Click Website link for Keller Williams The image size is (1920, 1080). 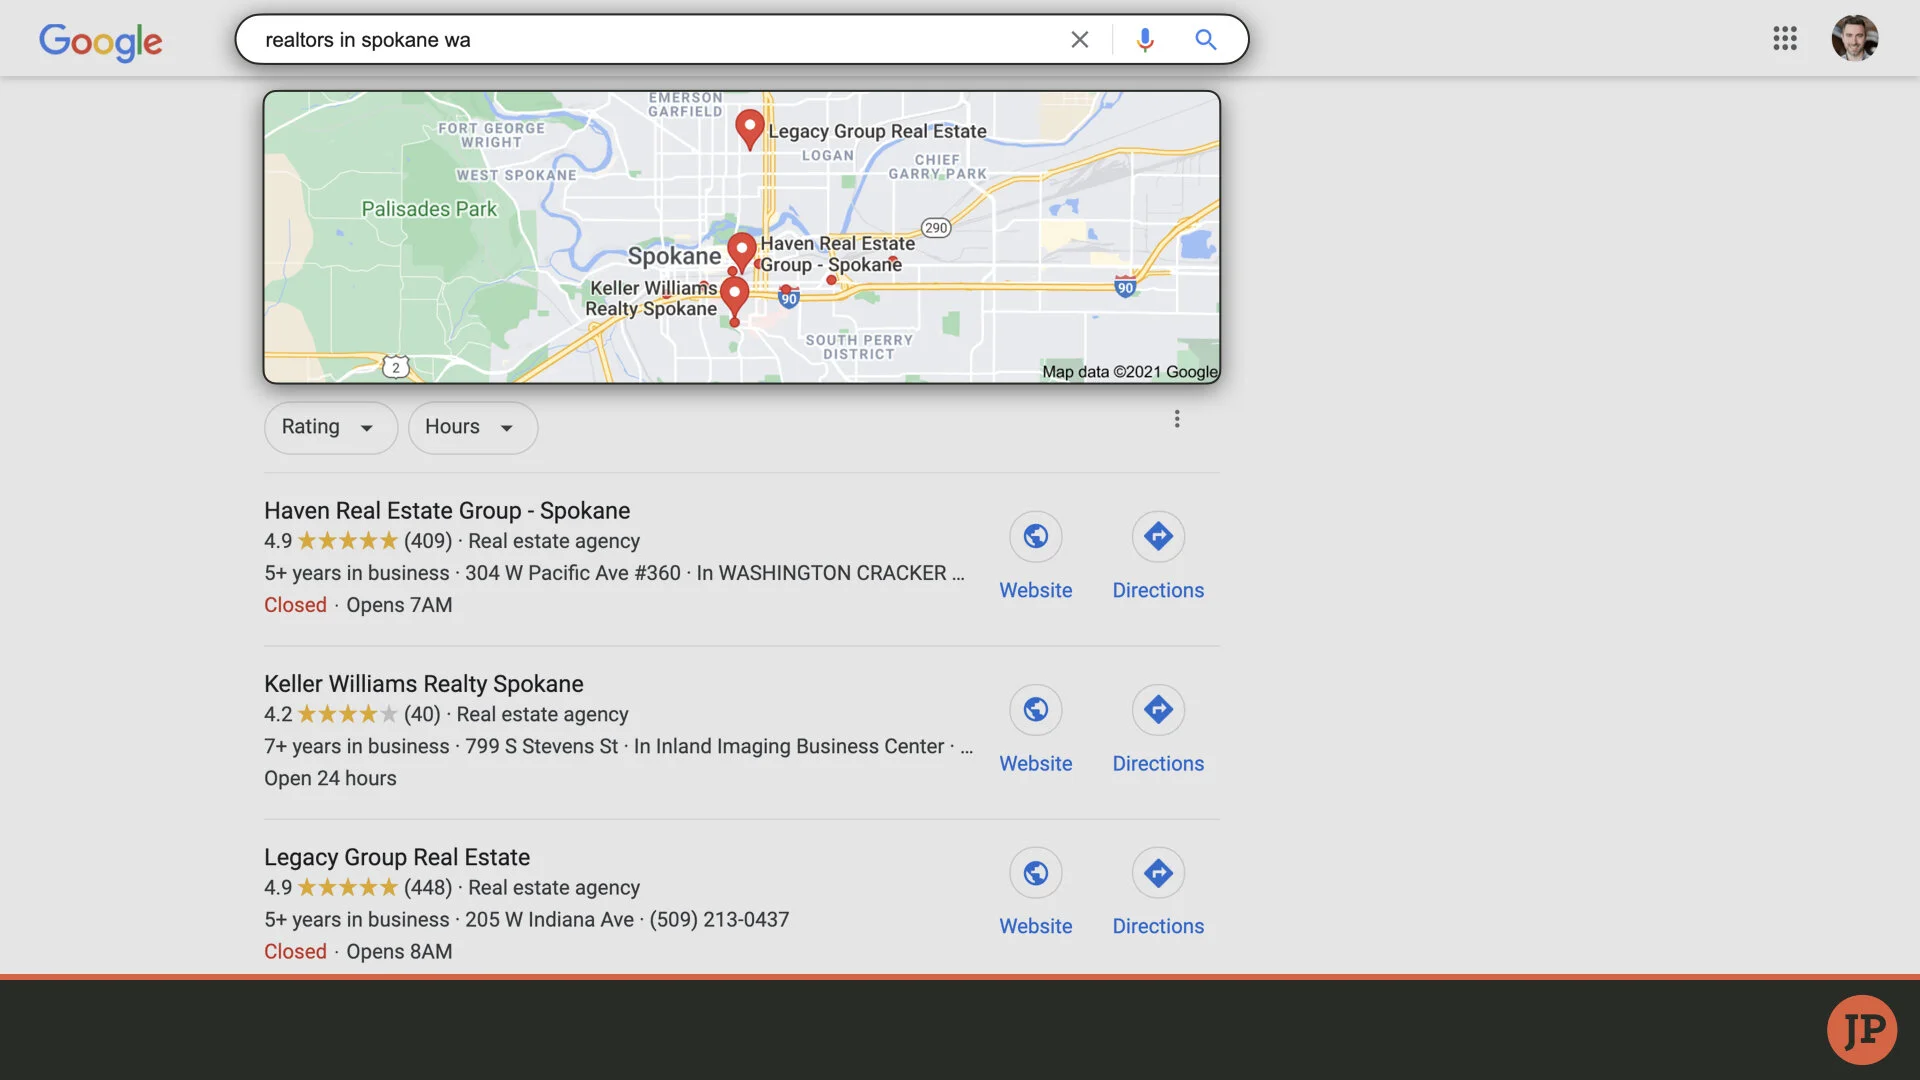(x=1036, y=763)
